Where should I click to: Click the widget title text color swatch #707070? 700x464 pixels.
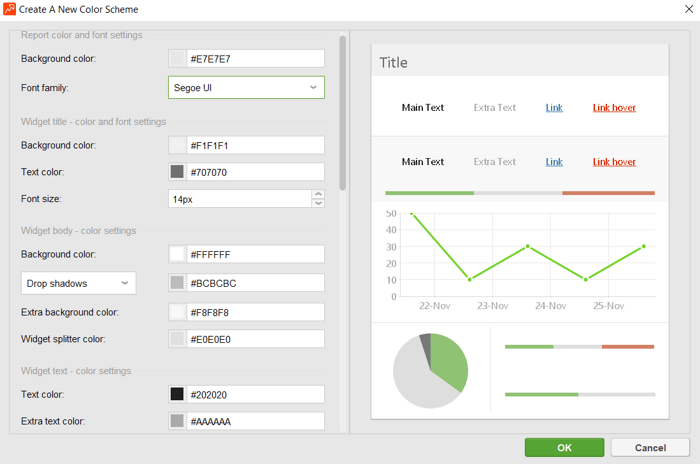177,172
